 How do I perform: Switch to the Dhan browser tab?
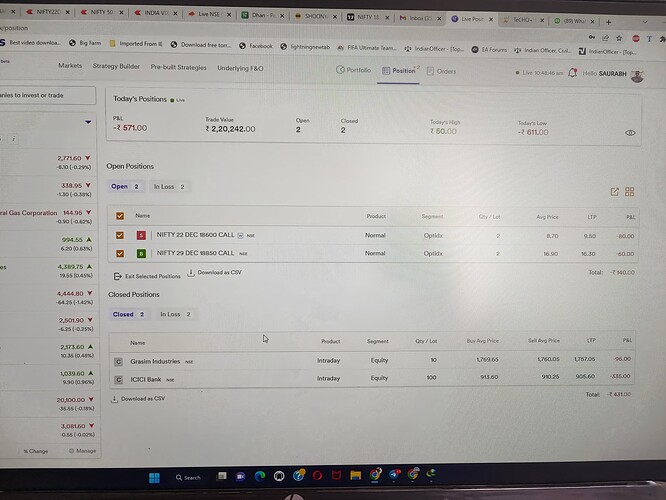pos(262,15)
